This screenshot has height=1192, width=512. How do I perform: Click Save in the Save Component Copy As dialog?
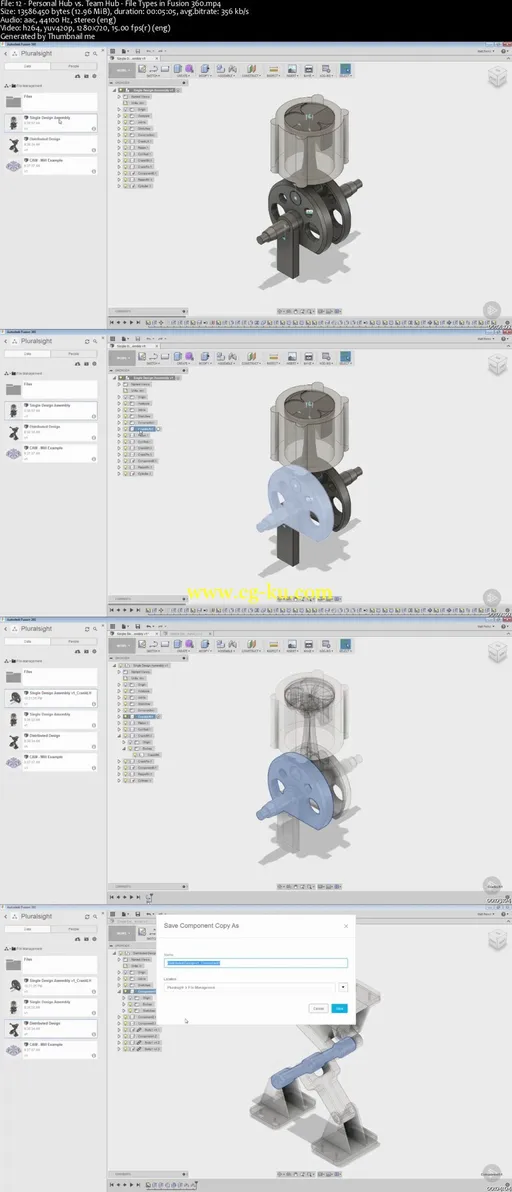(x=339, y=1008)
